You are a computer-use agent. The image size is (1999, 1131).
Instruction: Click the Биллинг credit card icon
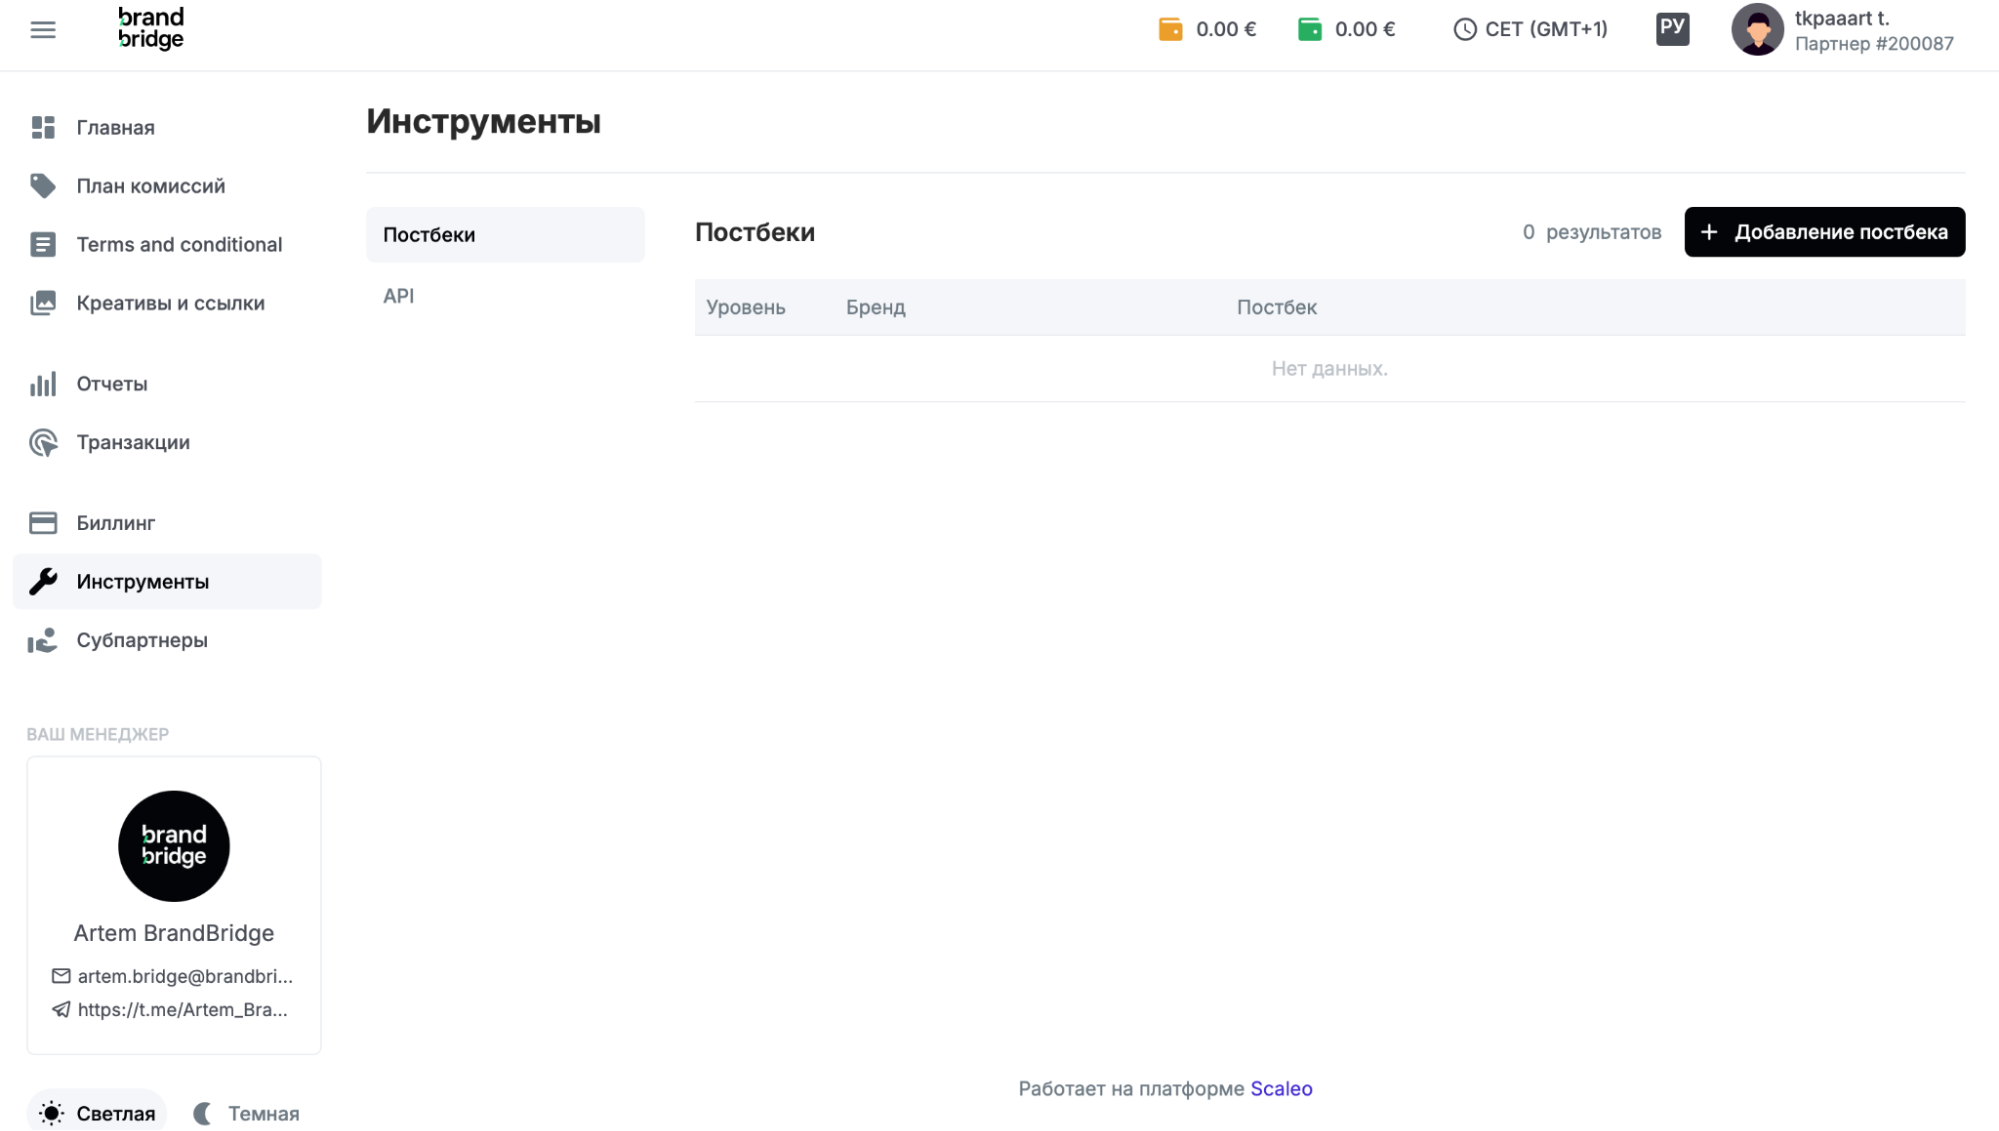[43, 523]
